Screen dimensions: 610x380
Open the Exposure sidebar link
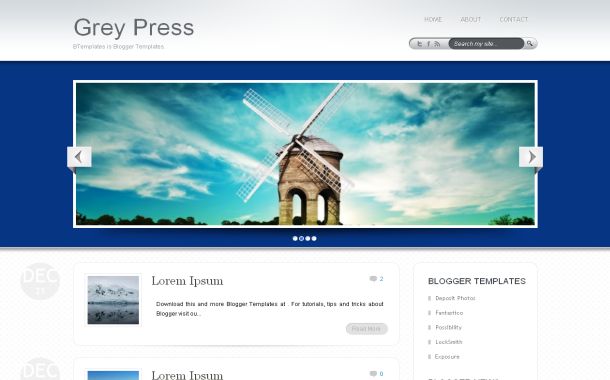(x=447, y=357)
